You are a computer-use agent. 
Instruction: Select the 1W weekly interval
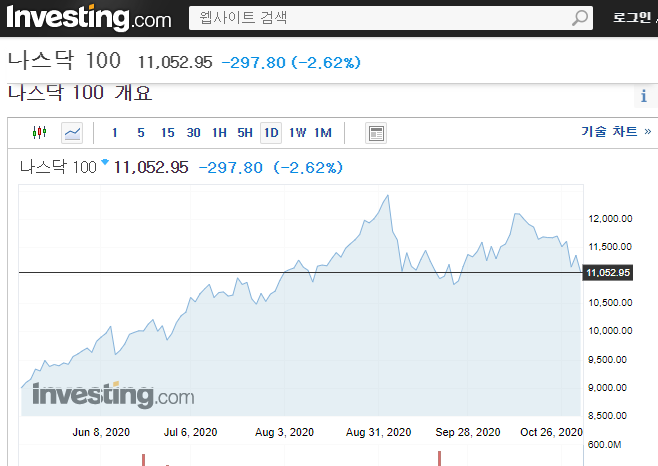298,133
